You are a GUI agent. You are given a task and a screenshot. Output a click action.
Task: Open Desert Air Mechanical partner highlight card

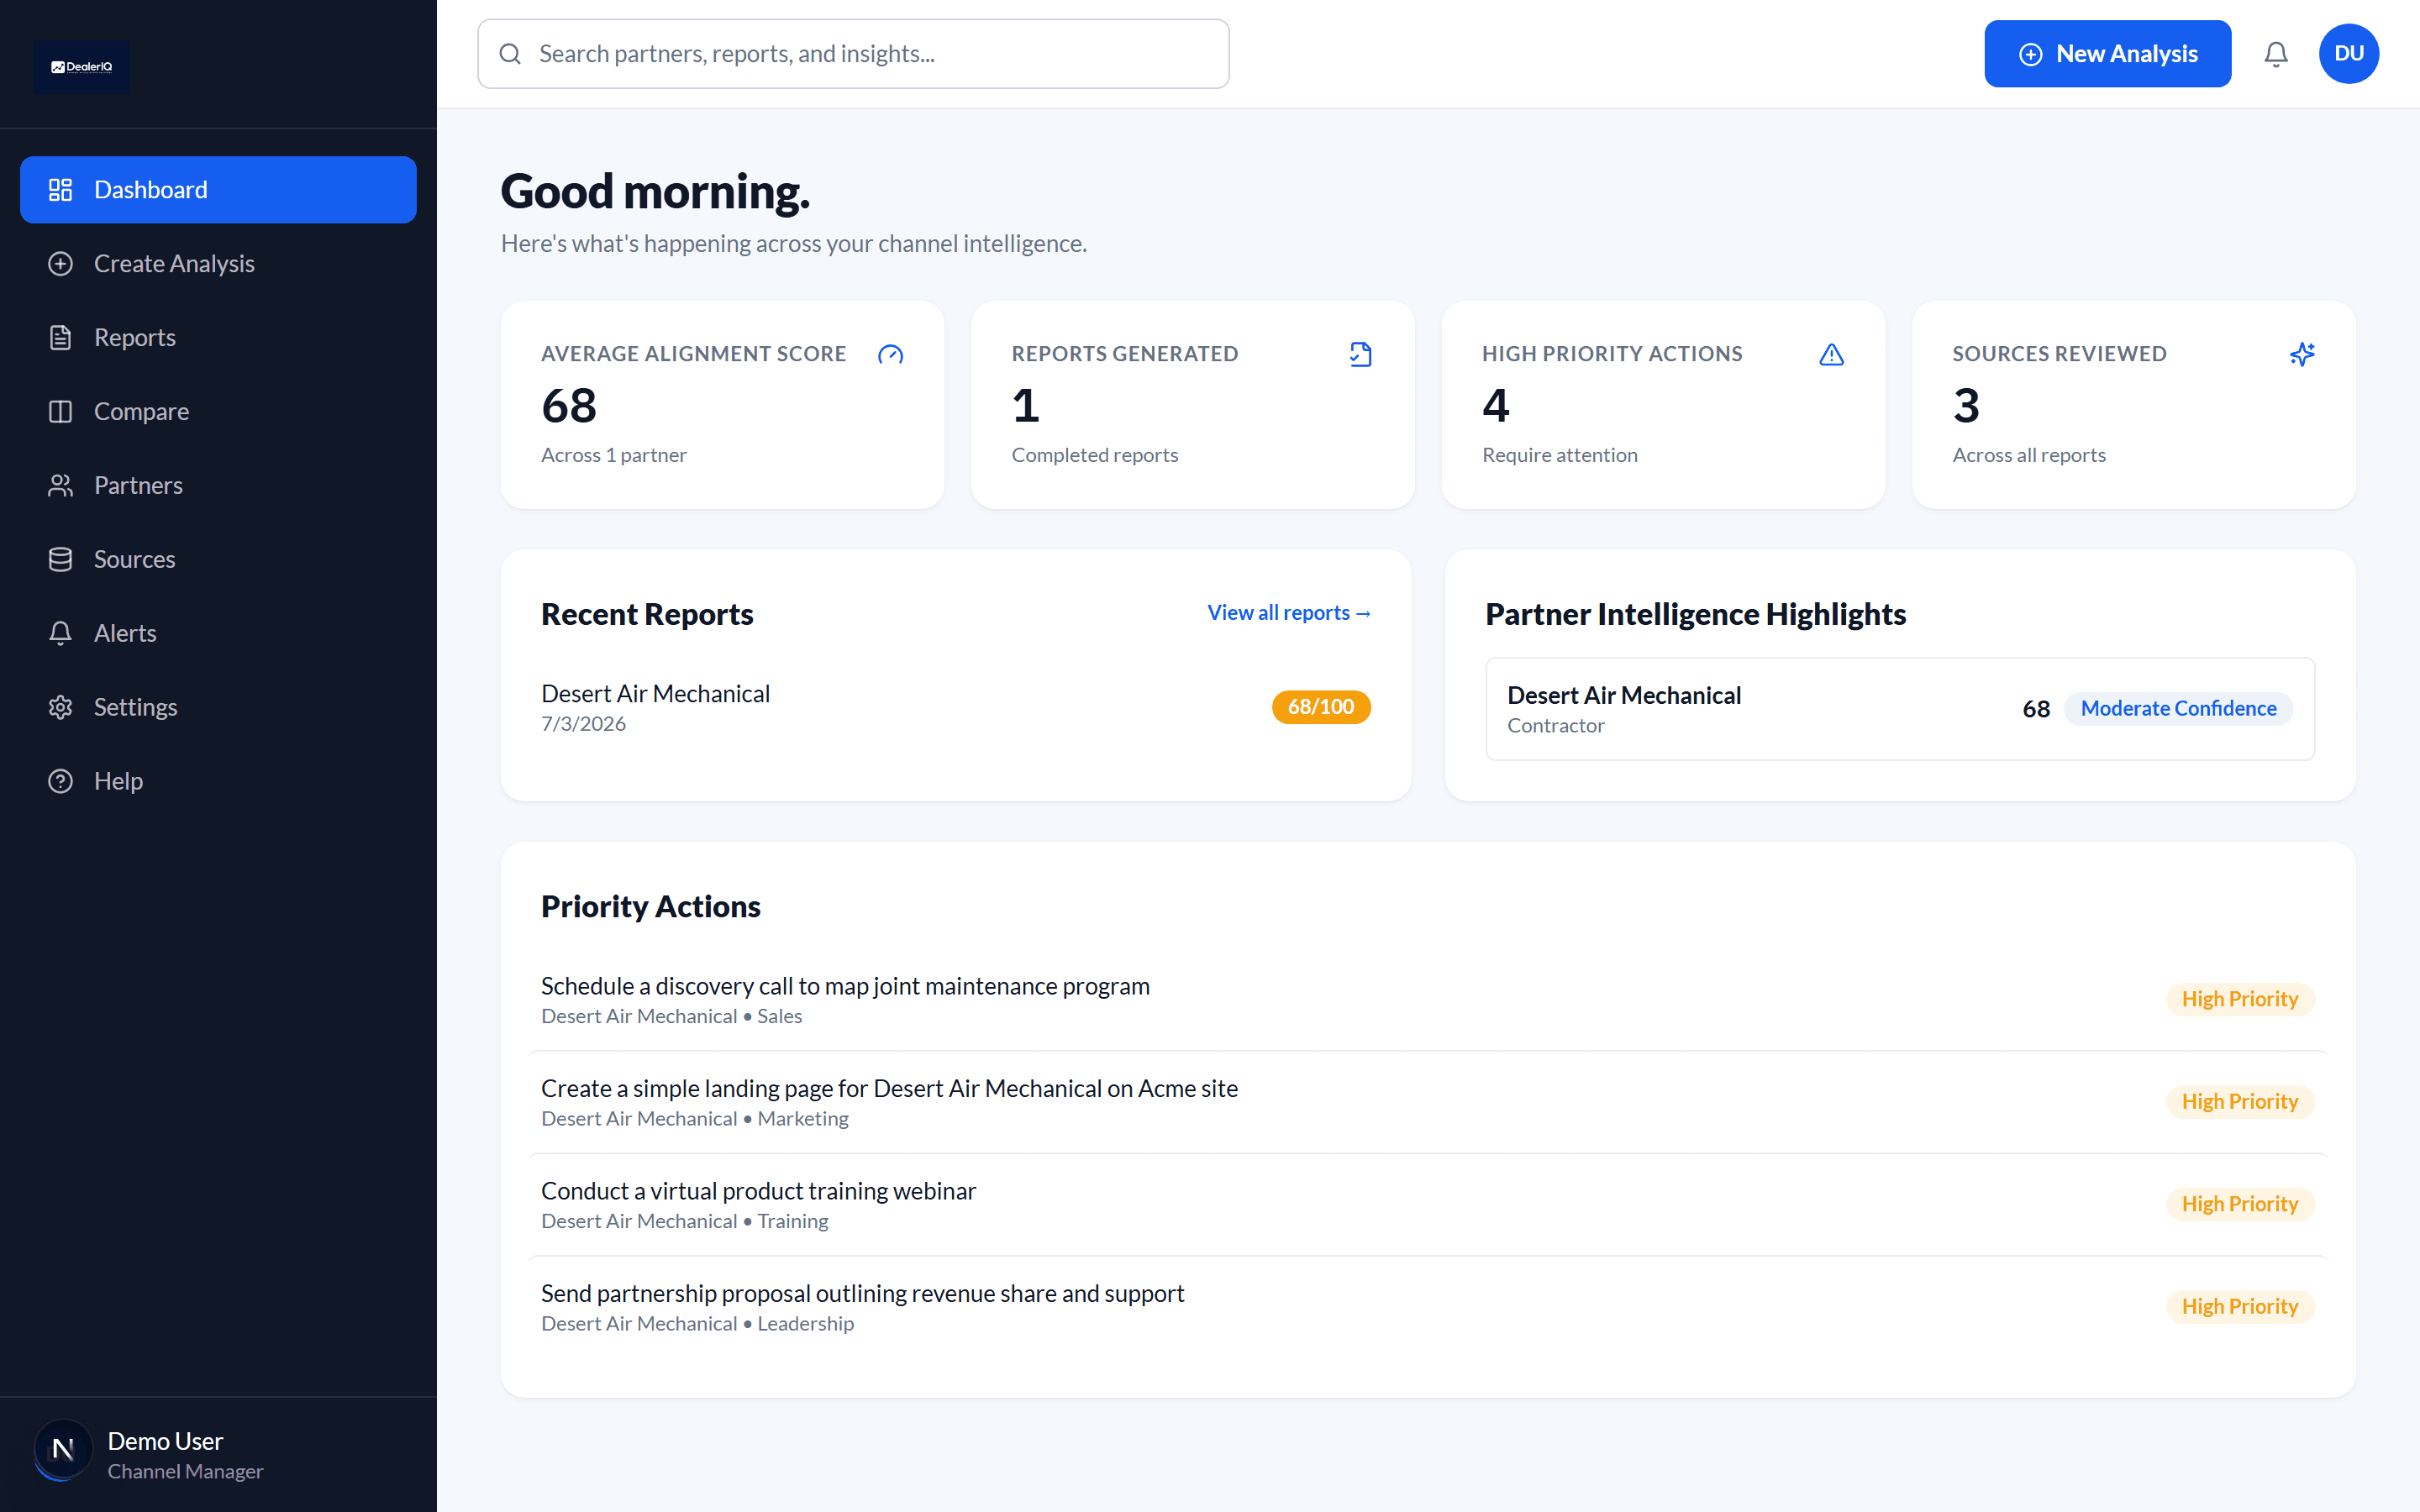pyautogui.click(x=1900, y=709)
